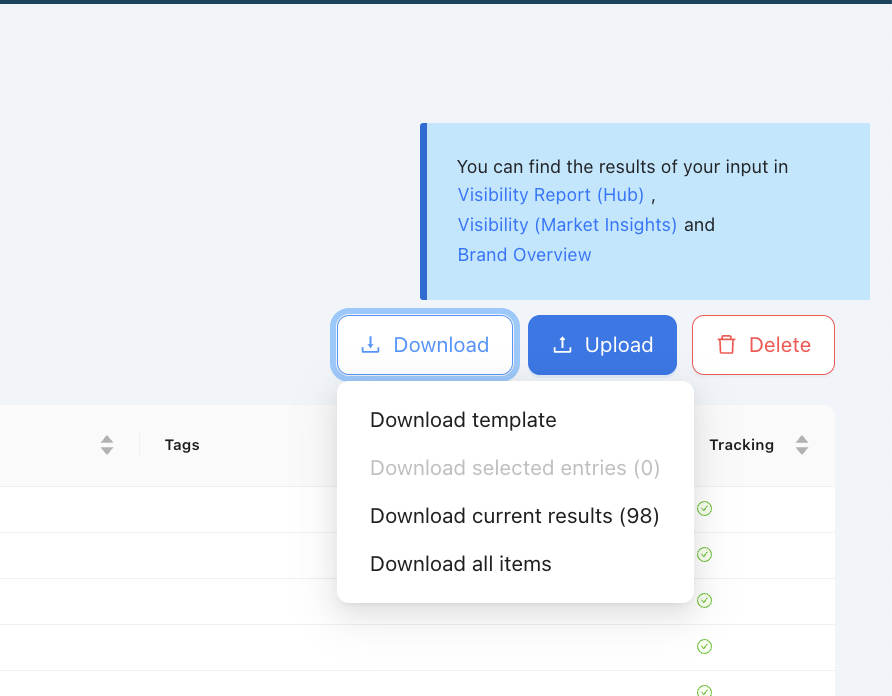This screenshot has width=892, height=696.
Task: Open the Visibility (Market Insights) link
Action: click(567, 225)
